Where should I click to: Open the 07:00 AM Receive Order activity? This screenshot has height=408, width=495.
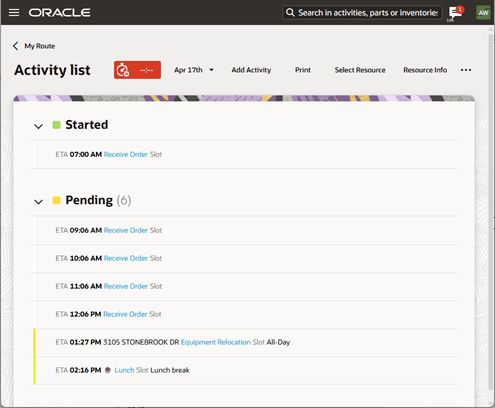(126, 154)
